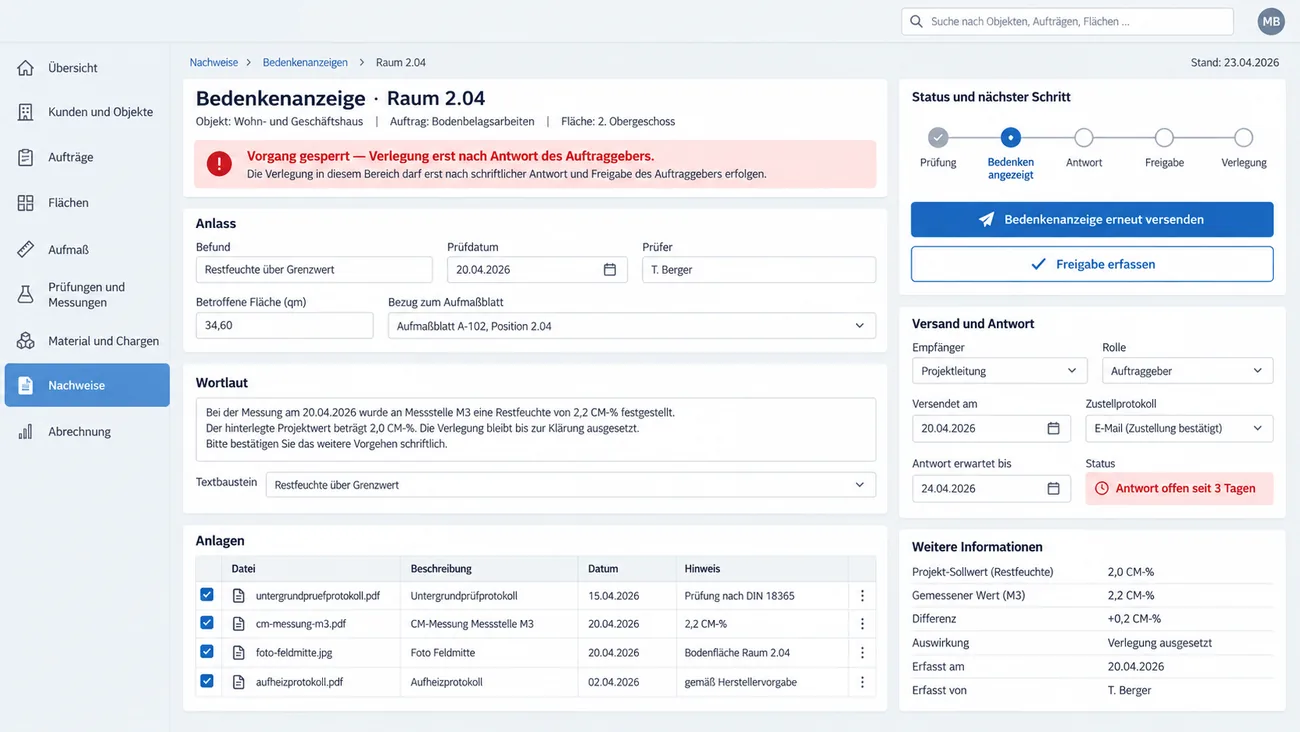Click file icon of cm-messung-m3.pdf
This screenshot has height=732, width=1300.
point(238,623)
